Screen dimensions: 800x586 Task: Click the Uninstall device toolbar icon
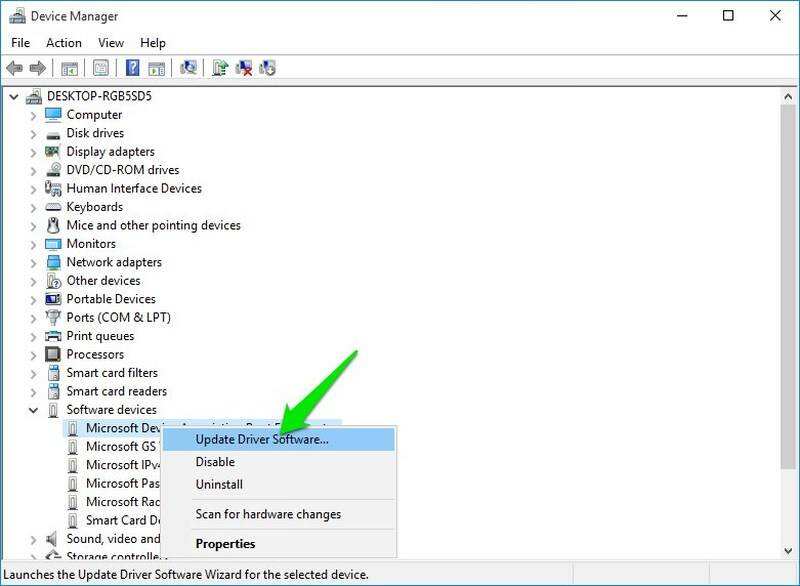click(243, 68)
